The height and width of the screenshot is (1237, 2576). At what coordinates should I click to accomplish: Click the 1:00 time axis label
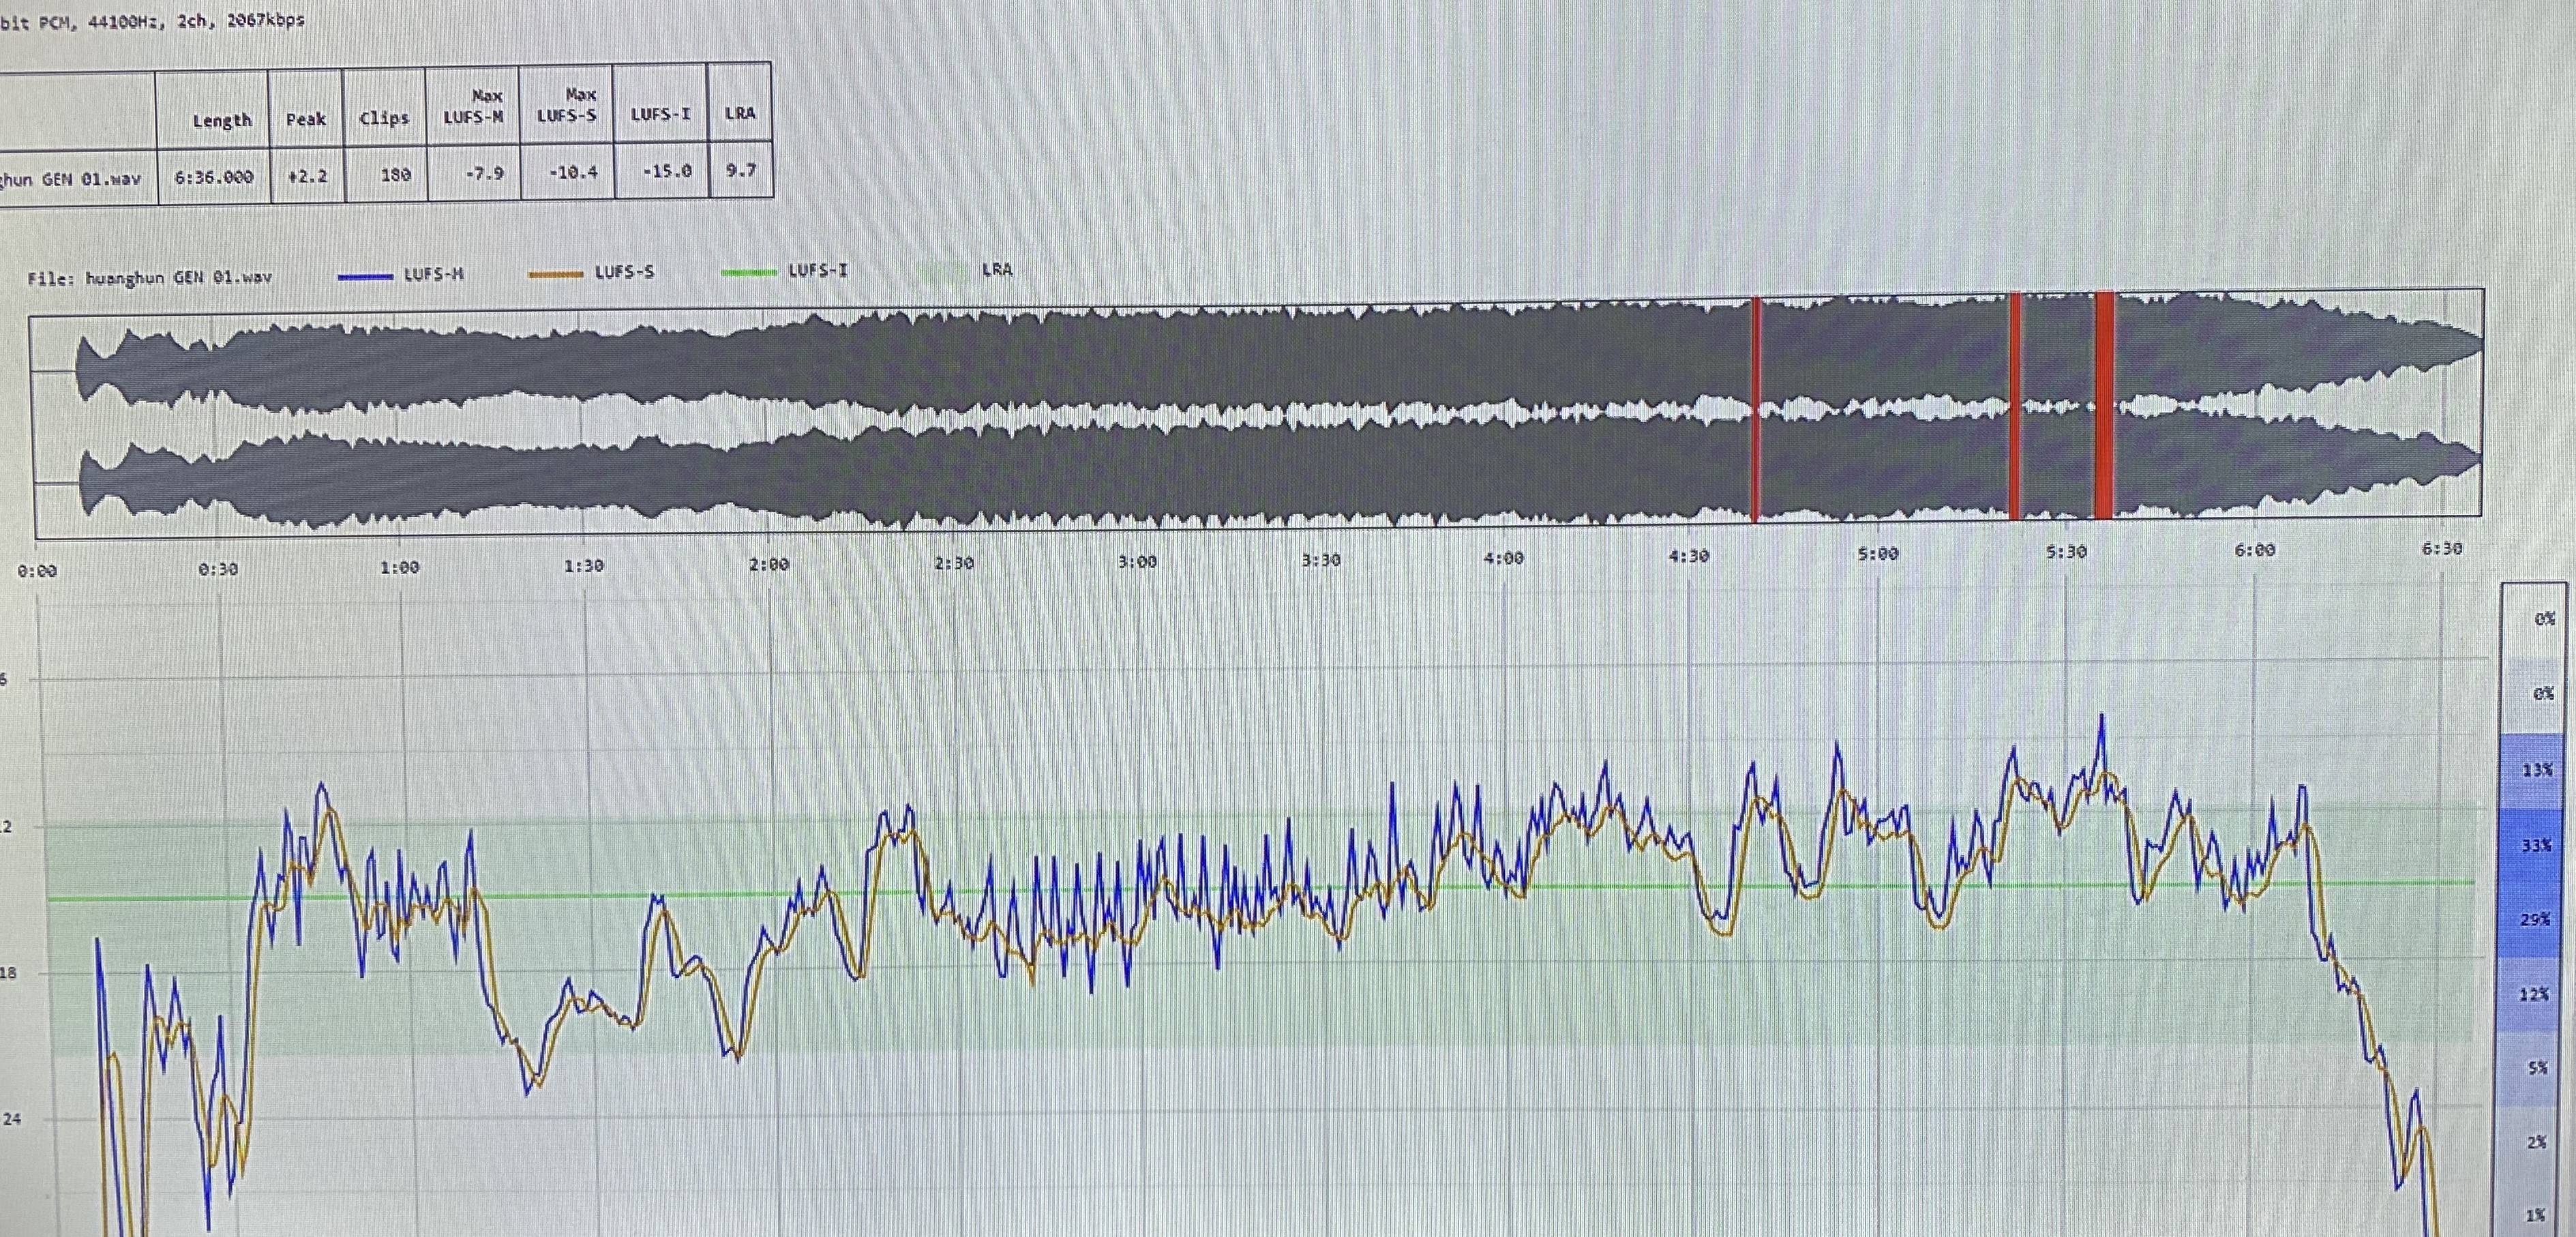[400, 567]
